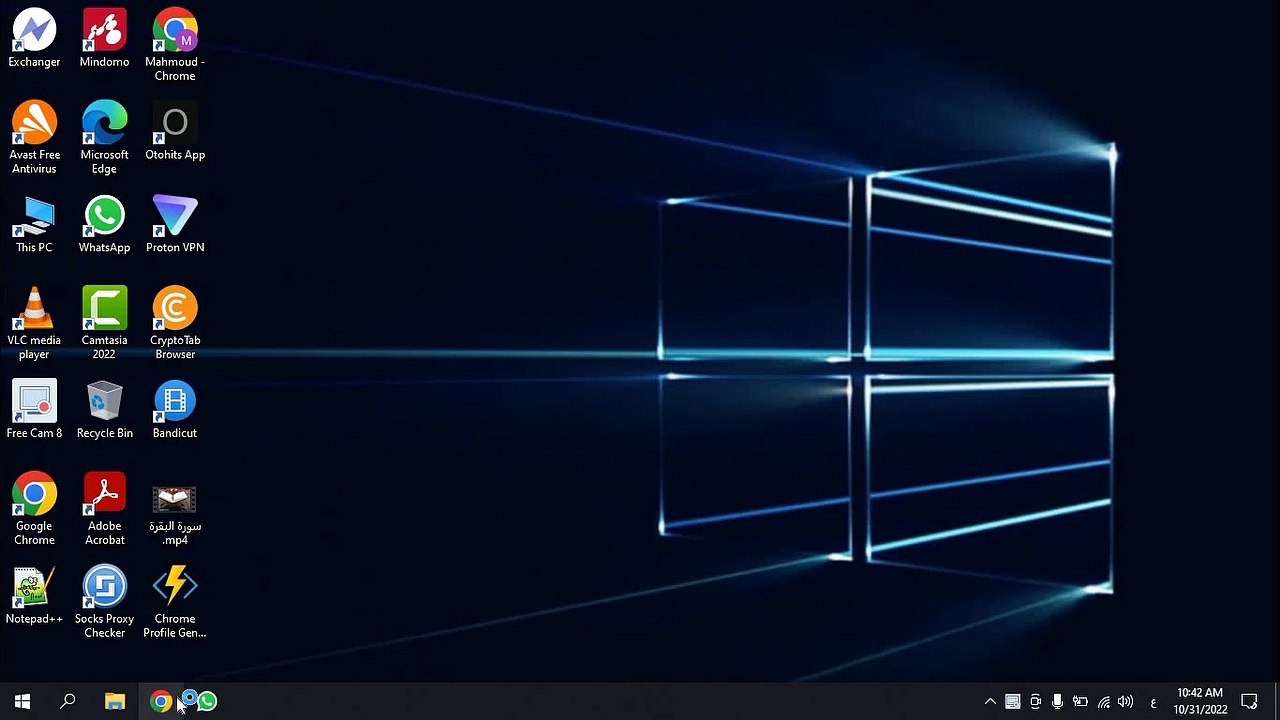Select the Otohits App icon
Viewport: 1280px width, 720px height.
(175, 132)
